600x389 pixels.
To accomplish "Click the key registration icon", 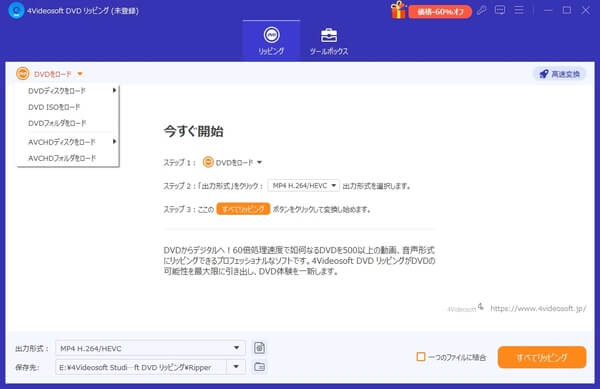I will tap(482, 10).
